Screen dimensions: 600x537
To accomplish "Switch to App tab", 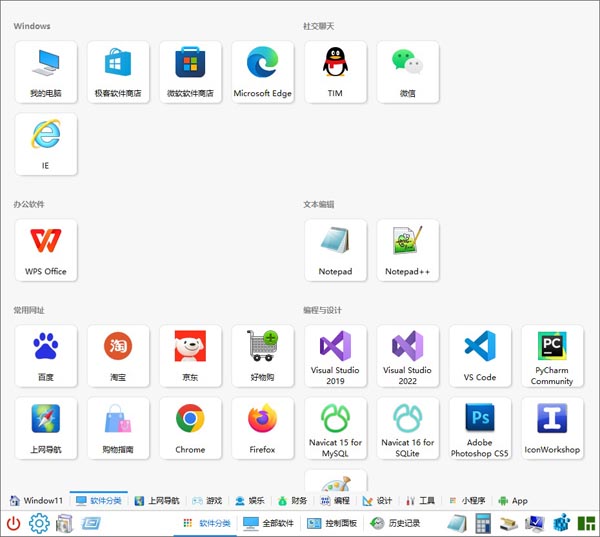I will [513, 501].
